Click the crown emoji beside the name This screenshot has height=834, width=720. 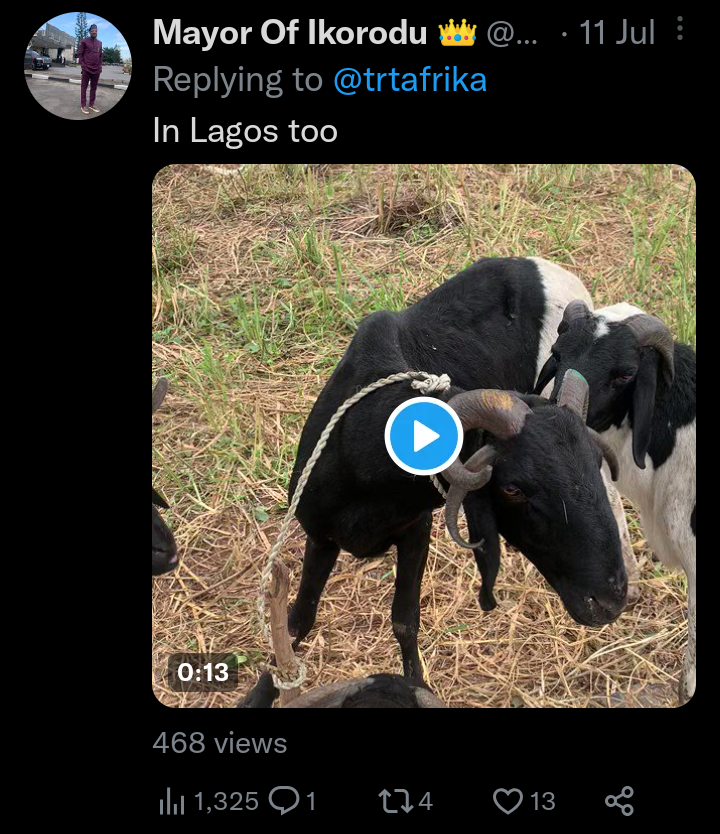[x=457, y=33]
